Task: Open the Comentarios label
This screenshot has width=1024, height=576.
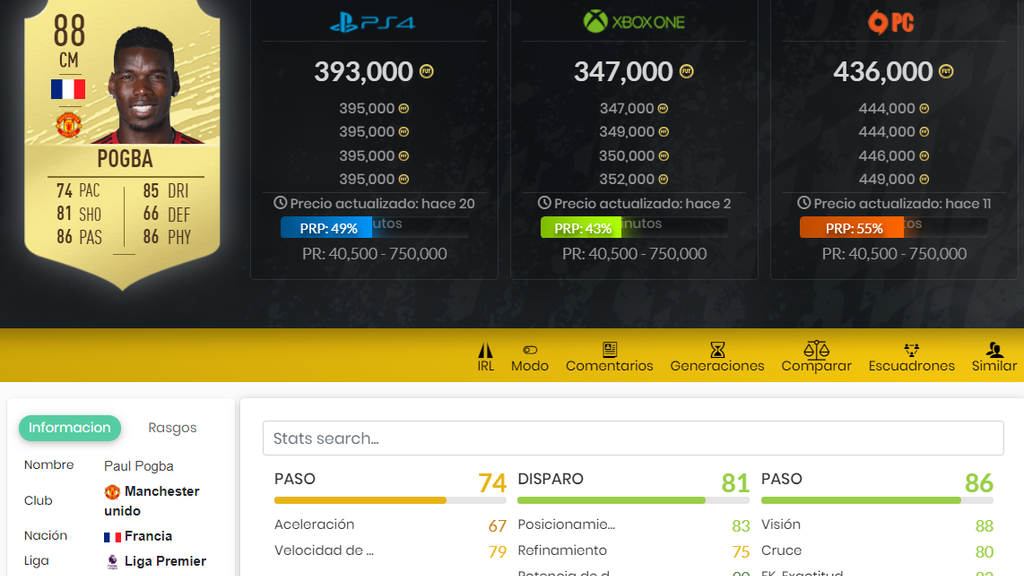Action: 609,366
